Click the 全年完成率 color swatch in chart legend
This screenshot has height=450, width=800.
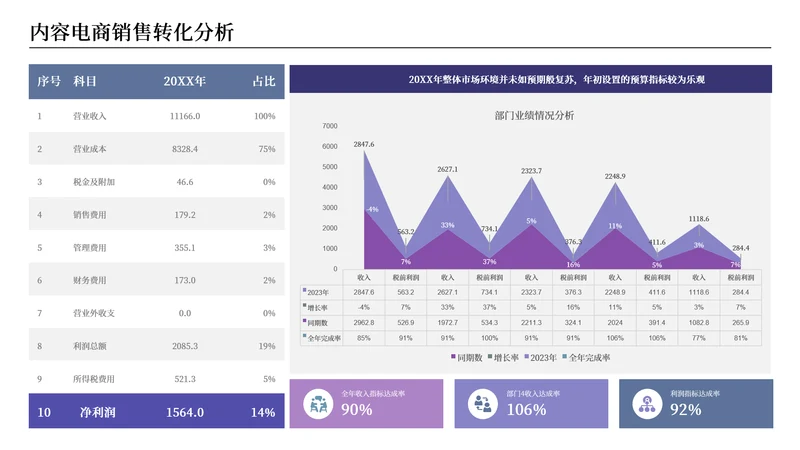(x=565, y=357)
